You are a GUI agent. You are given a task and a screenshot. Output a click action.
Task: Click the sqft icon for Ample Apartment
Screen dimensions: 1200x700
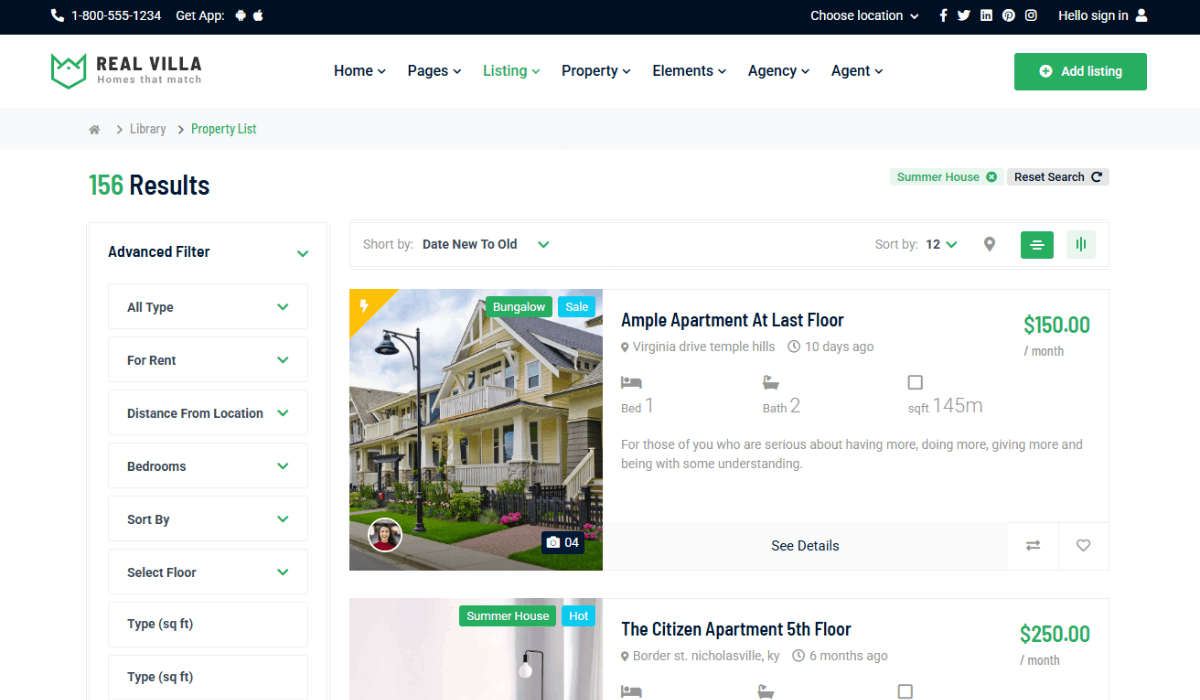point(915,382)
